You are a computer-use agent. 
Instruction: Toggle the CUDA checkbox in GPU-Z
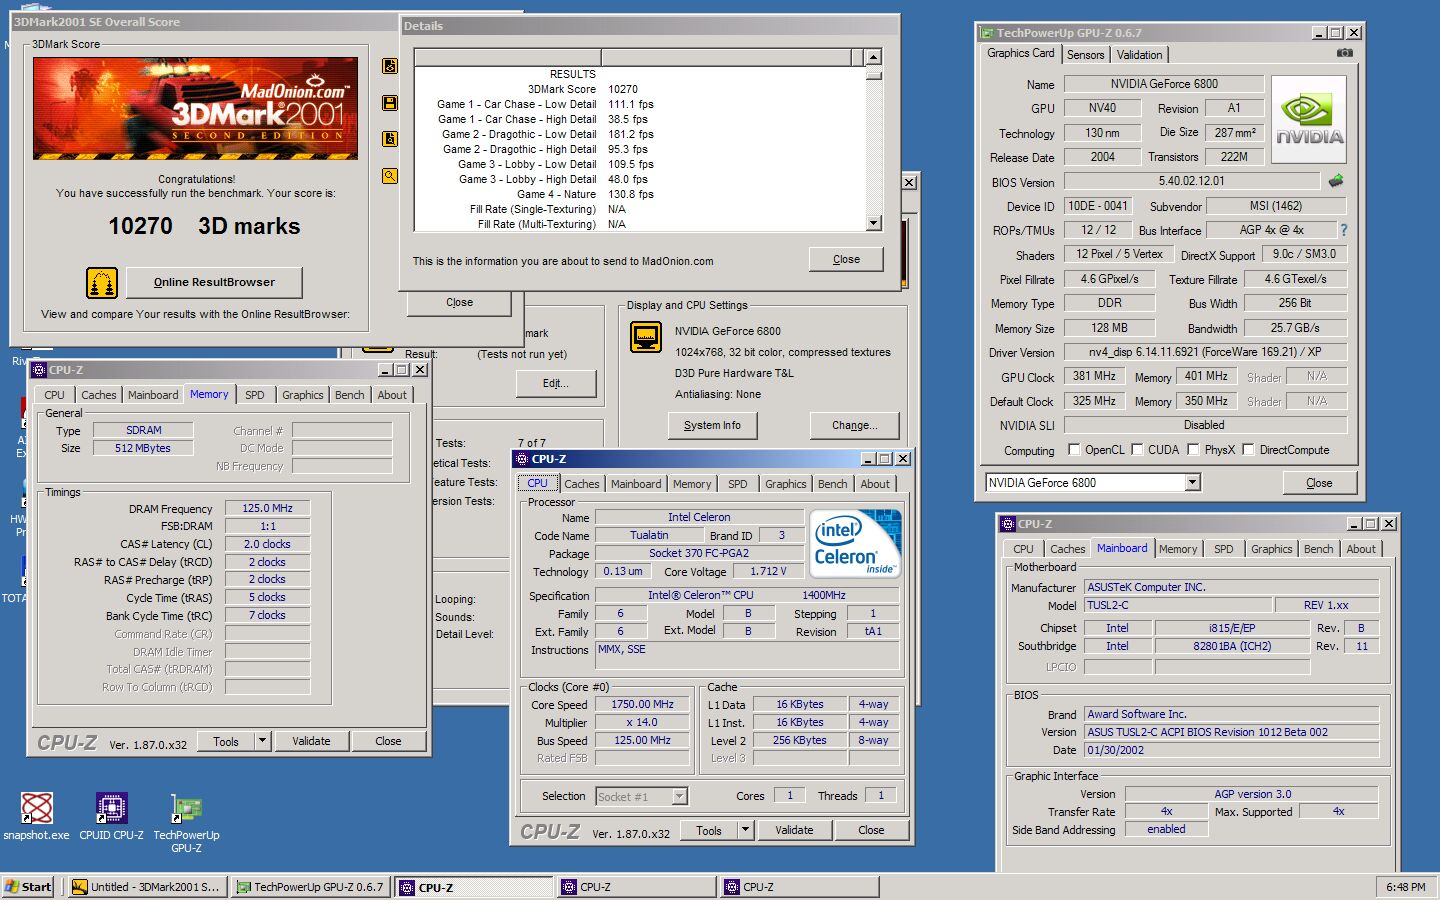(1137, 450)
